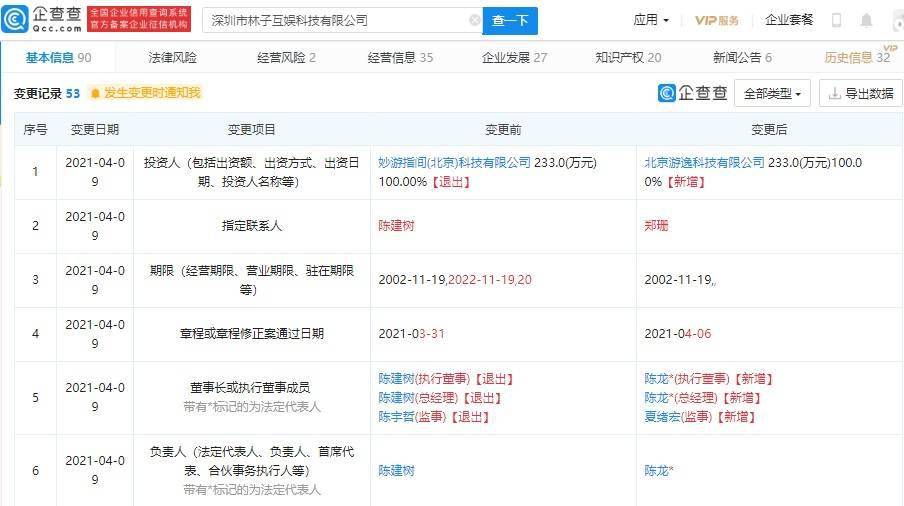The height and width of the screenshot is (506, 904).
Task: Switch to 企业发展 tab
Action: 514,58
